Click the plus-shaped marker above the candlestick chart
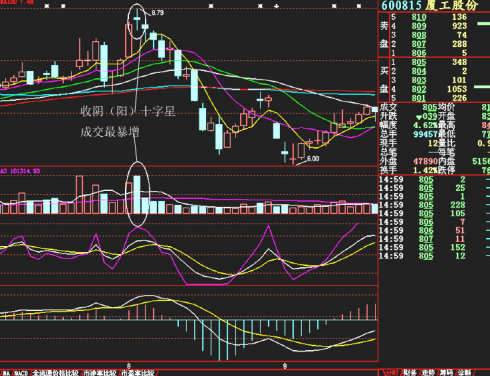 click(276, 6)
